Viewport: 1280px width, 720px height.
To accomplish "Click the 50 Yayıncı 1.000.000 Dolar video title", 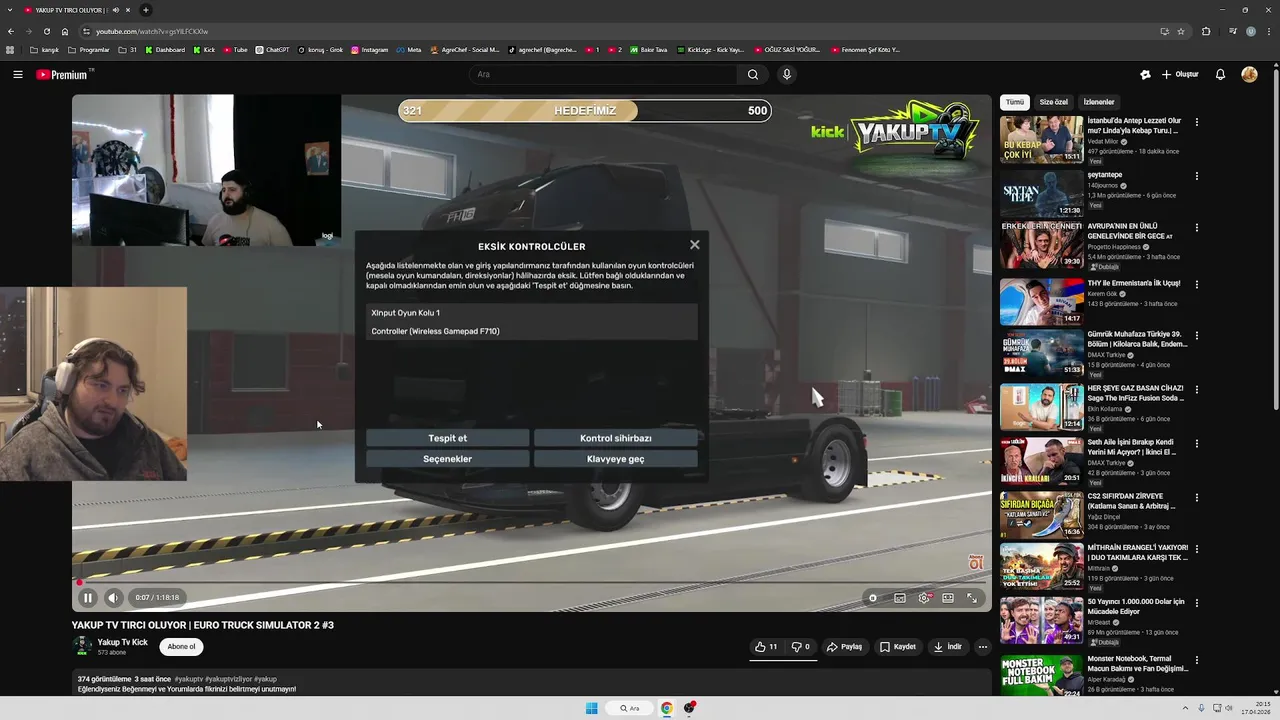I will click(x=1136, y=606).
